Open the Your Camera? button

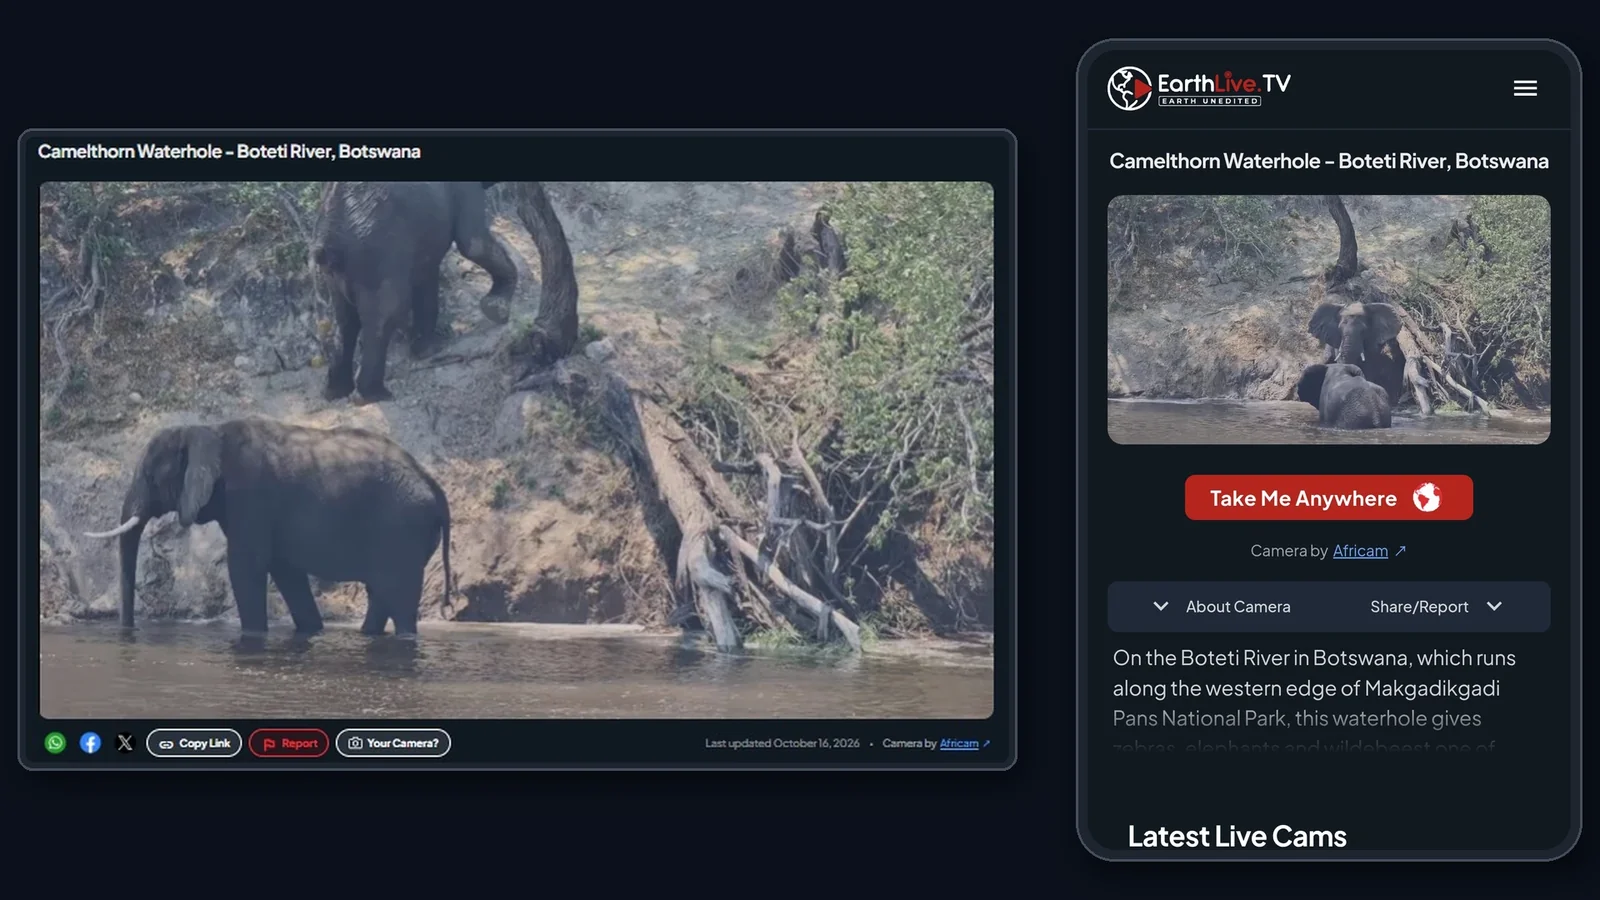393,743
